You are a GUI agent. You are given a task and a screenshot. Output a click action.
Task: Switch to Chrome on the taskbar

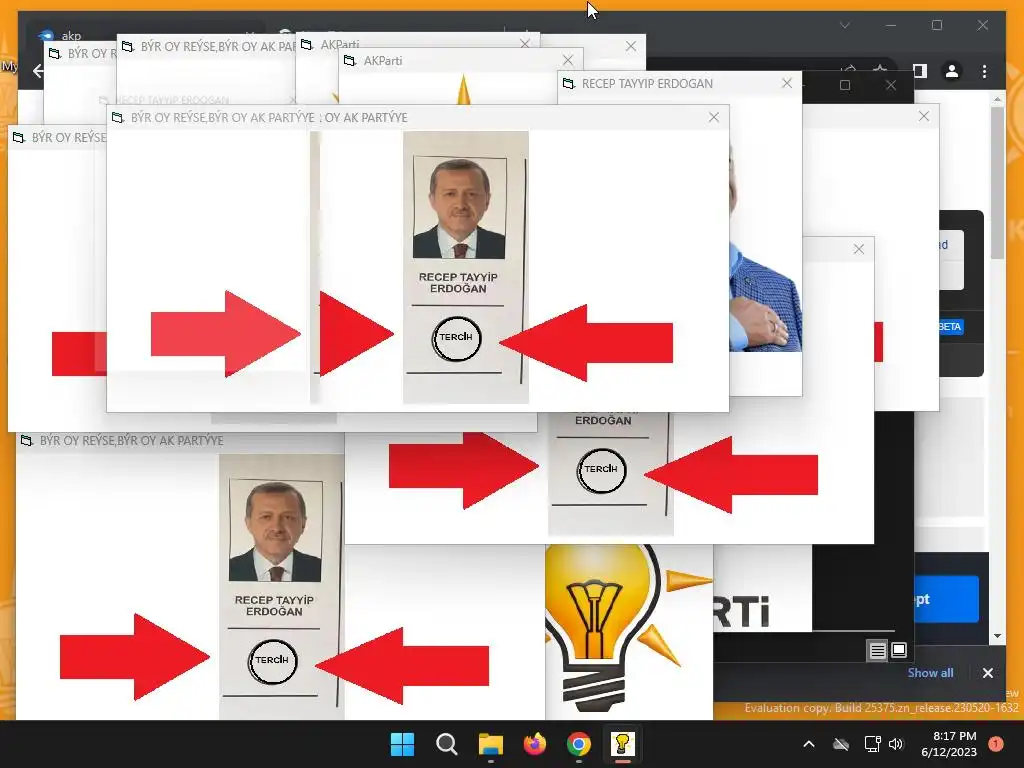click(579, 744)
